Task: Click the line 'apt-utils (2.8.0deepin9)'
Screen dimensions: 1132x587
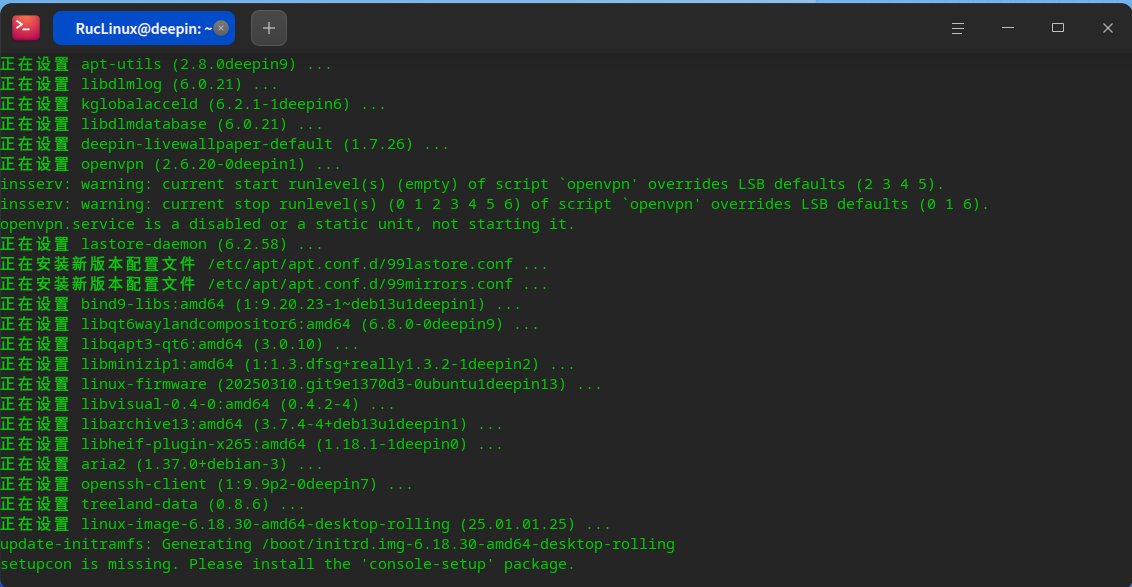Action: [x=166, y=64]
